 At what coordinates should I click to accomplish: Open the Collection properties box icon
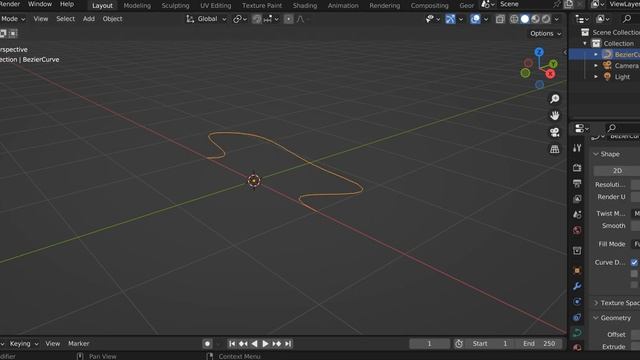click(577, 251)
